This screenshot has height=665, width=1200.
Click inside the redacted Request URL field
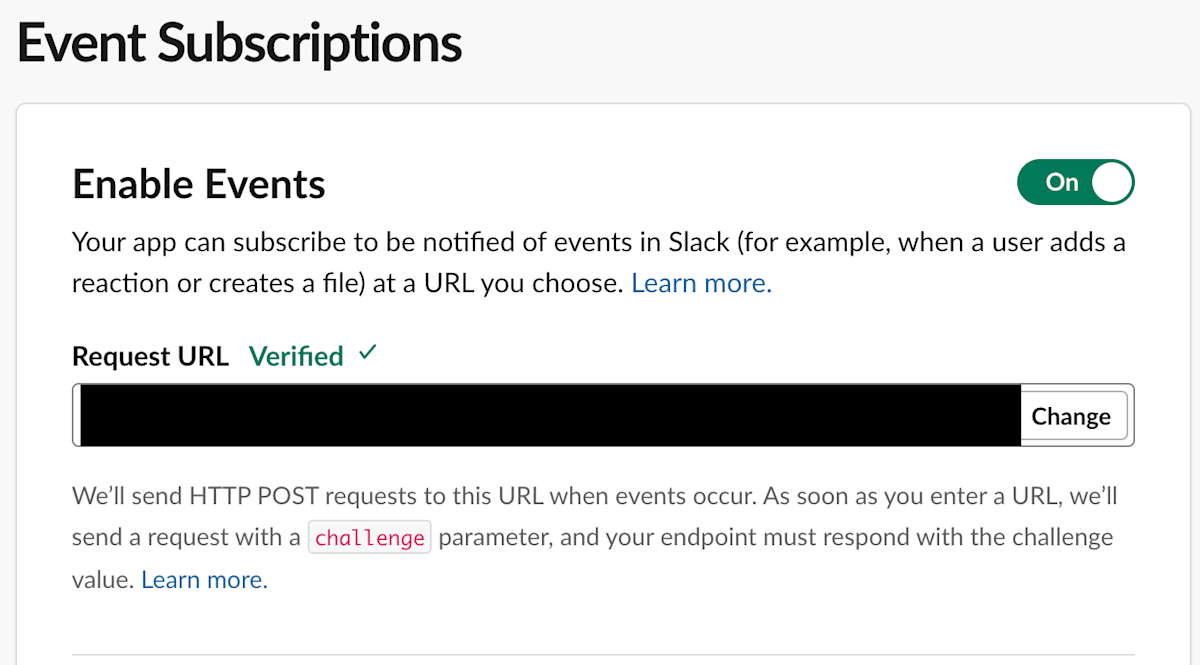click(x=548, y=415)
